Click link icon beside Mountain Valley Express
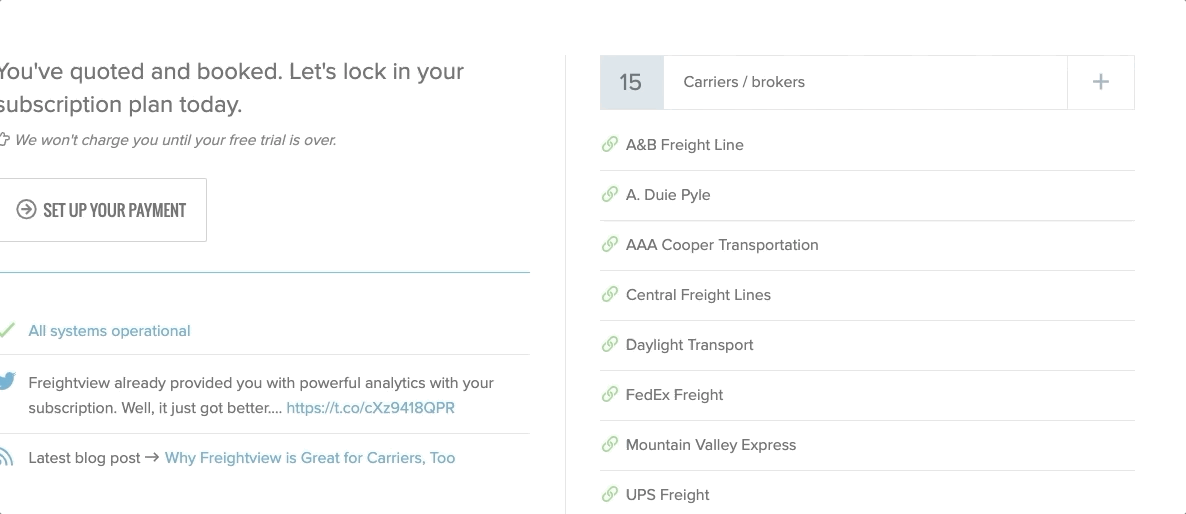This screenshot has width=1186, height=514. [x=610, y=444]
